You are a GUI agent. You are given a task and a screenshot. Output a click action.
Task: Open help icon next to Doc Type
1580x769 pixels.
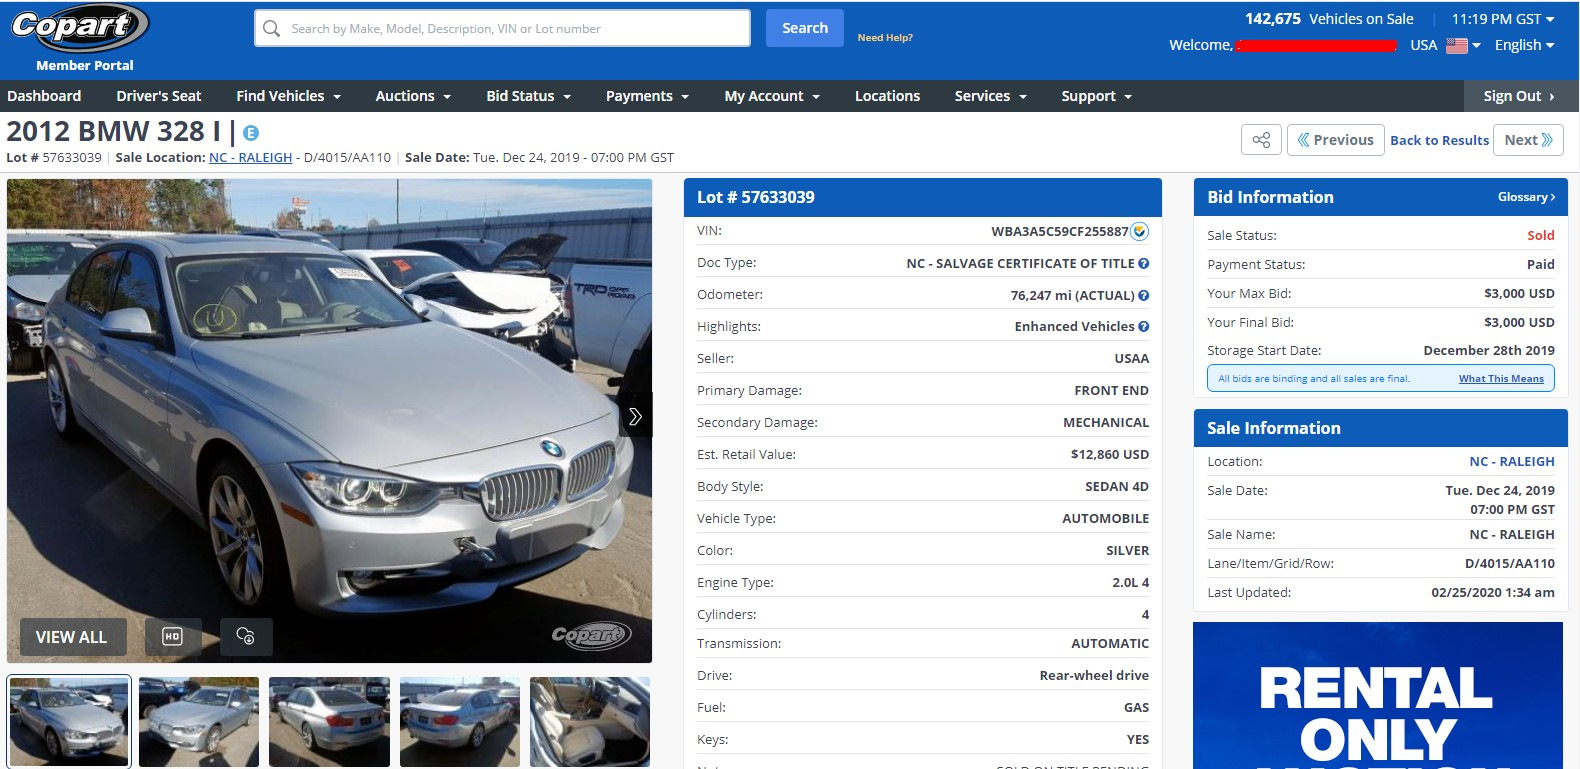click(1144, 263)
